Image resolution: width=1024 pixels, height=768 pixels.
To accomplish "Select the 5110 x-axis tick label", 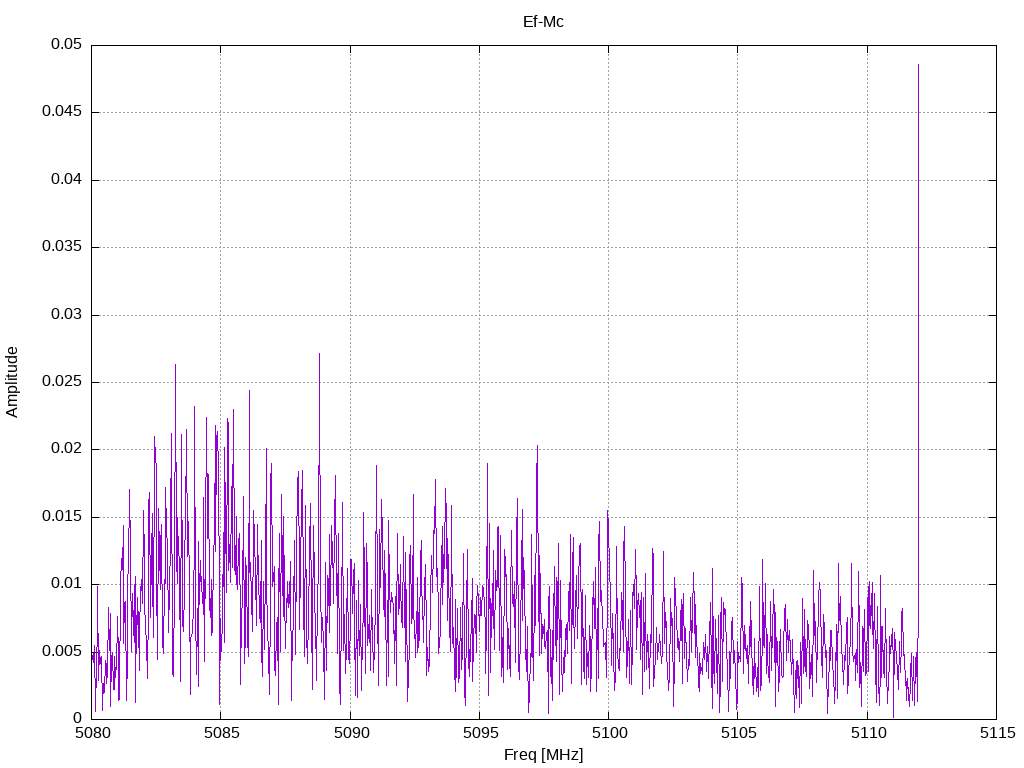I will click(x=866, y=733).
